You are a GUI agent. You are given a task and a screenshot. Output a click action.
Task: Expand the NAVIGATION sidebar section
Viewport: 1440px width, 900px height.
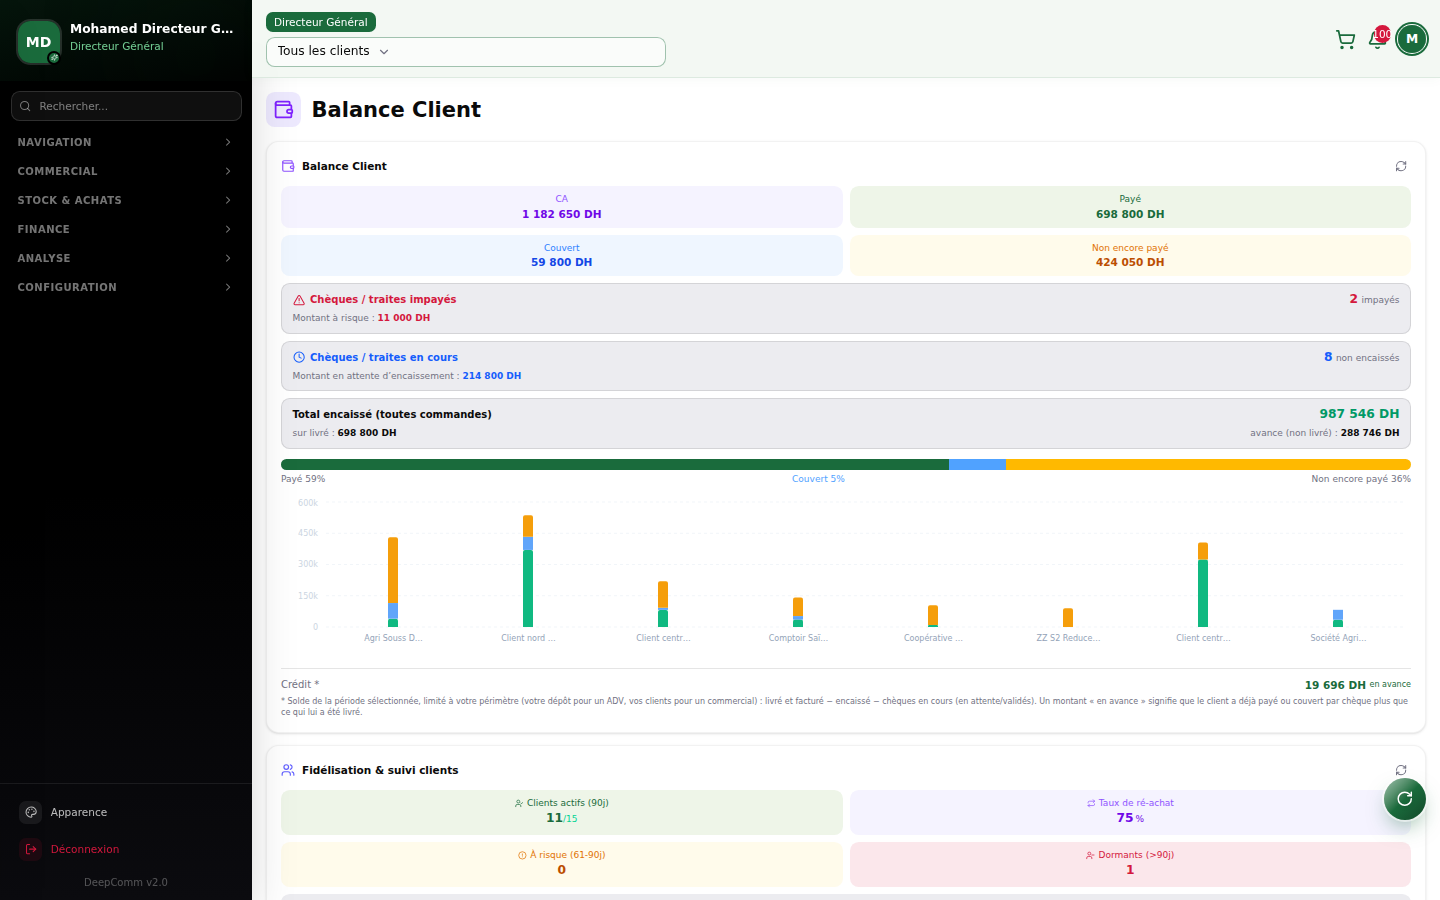[x=126, y=142]
